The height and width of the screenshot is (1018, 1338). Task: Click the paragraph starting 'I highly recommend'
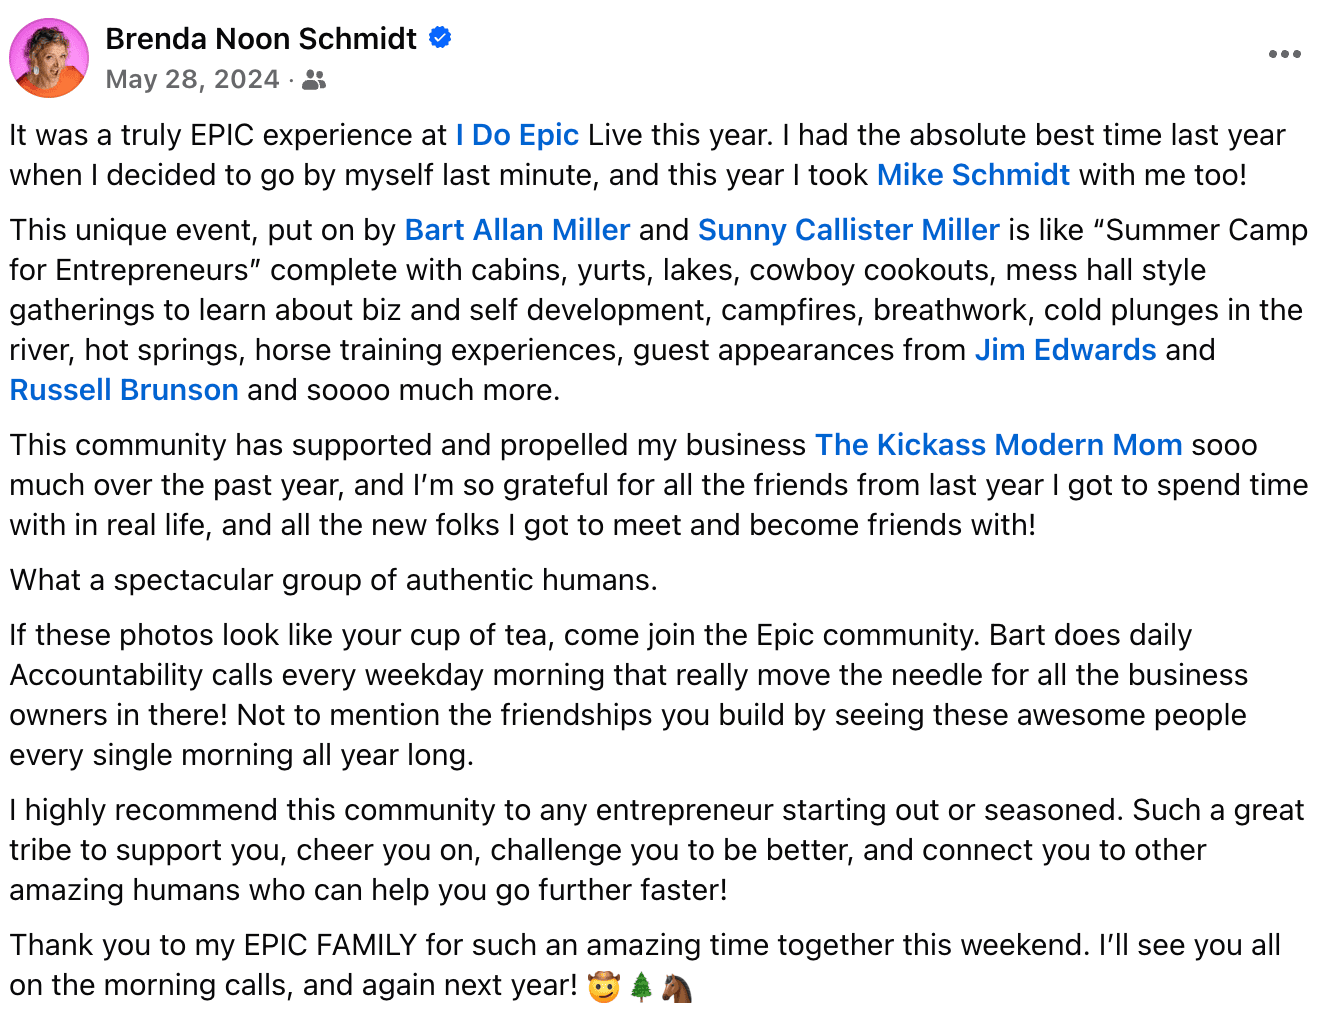pyautogui.click(x=657, y=850)
